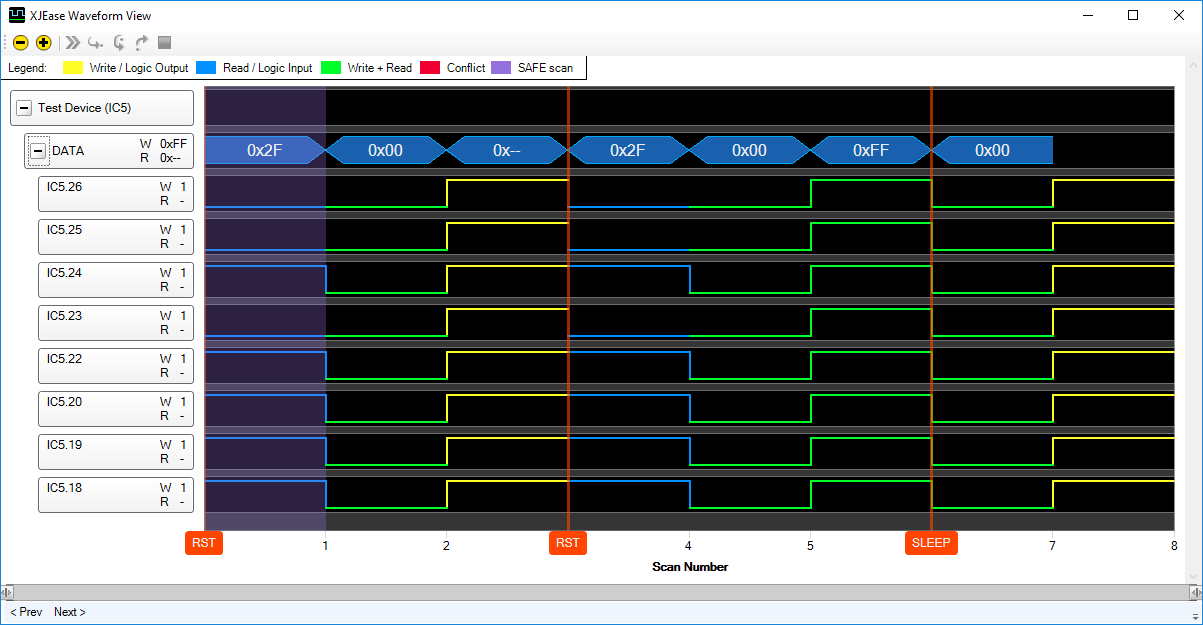
Task: Collapse the Test Device (IC5) group
Action: tap(24, 108)
